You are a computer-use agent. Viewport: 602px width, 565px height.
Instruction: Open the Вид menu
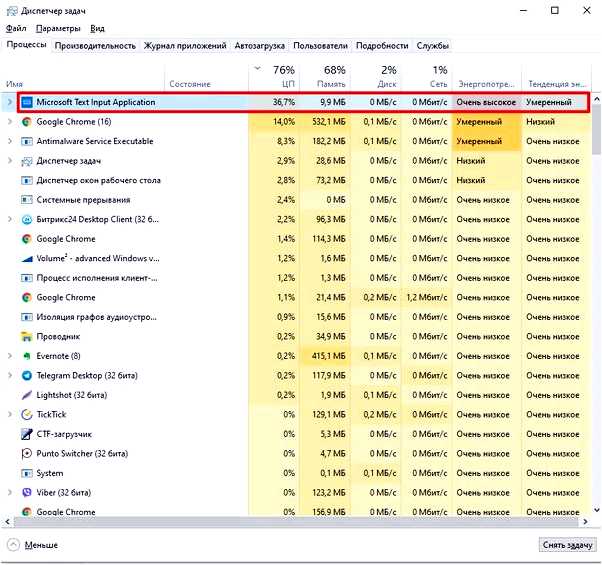pos(98,29)
